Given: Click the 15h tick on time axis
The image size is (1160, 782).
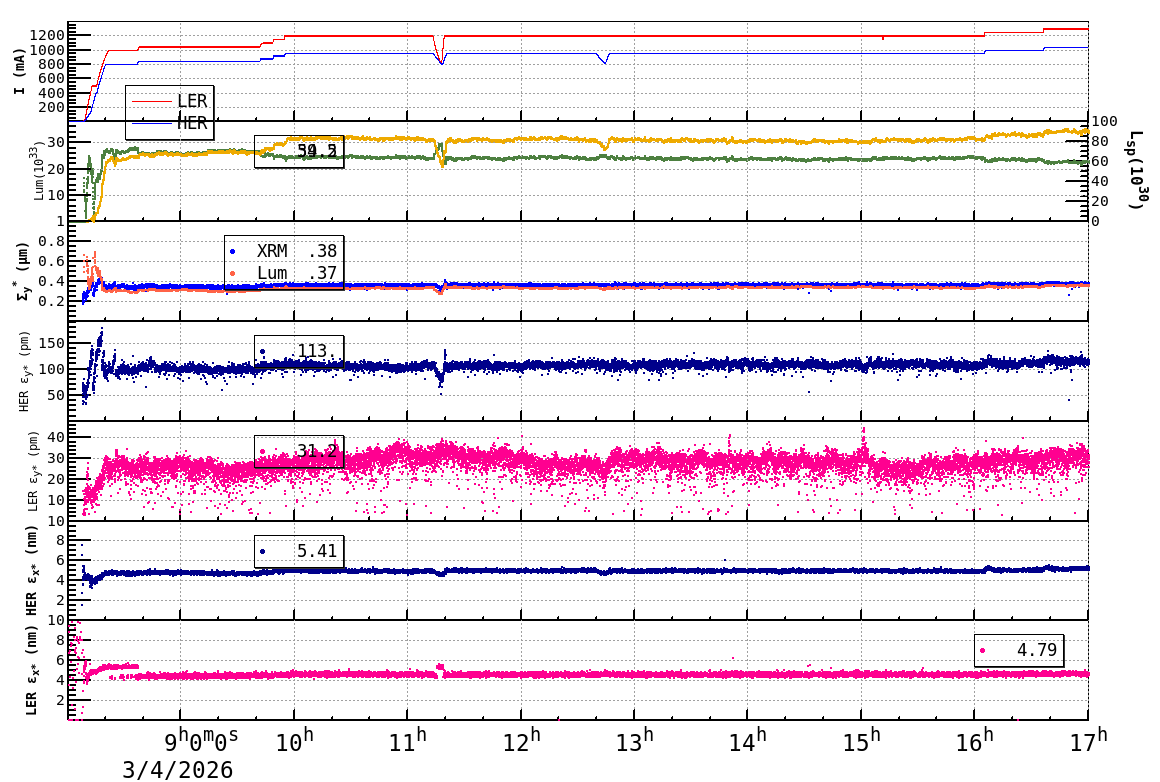Looking at the screenshot, I should pos(861,740).
